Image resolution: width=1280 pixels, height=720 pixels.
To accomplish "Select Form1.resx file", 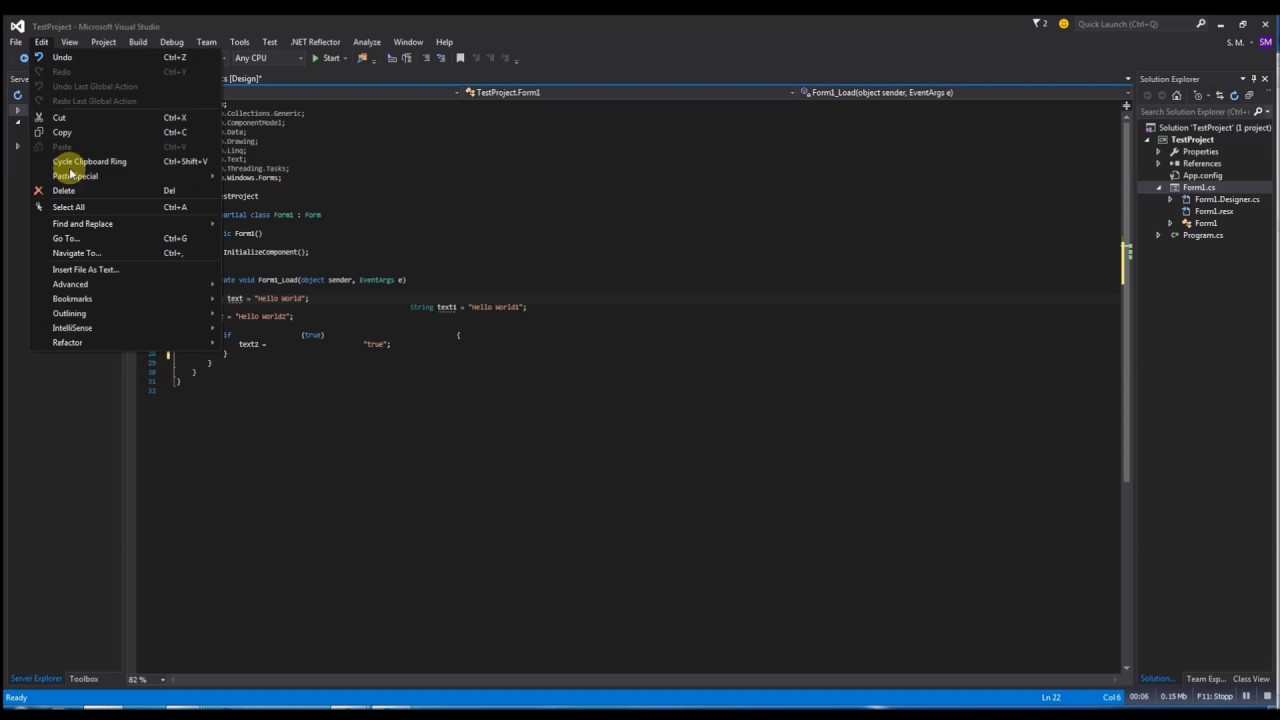I will (1214, 212).
